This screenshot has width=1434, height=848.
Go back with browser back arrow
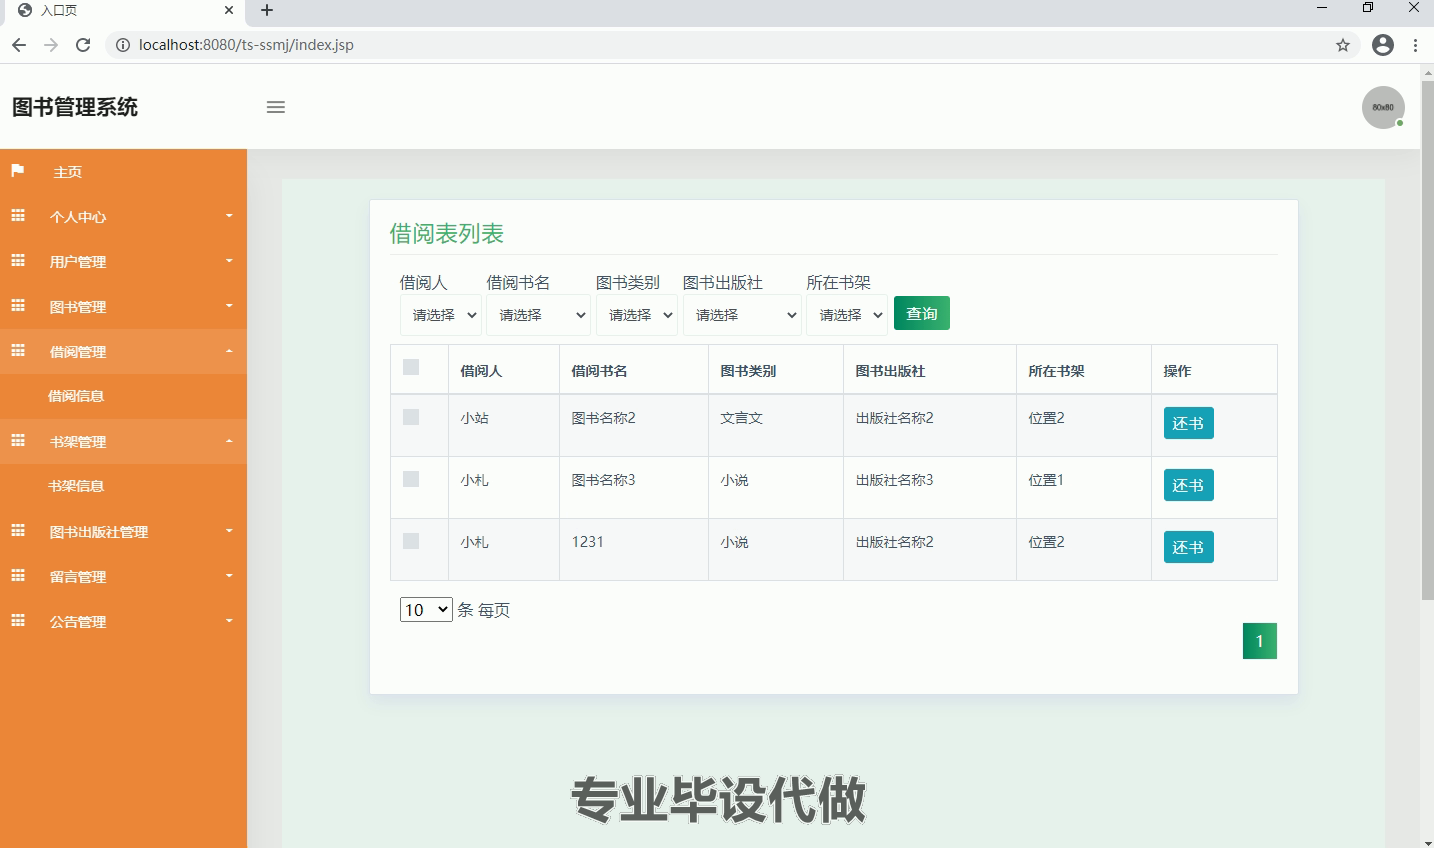(x=19, y=45)
